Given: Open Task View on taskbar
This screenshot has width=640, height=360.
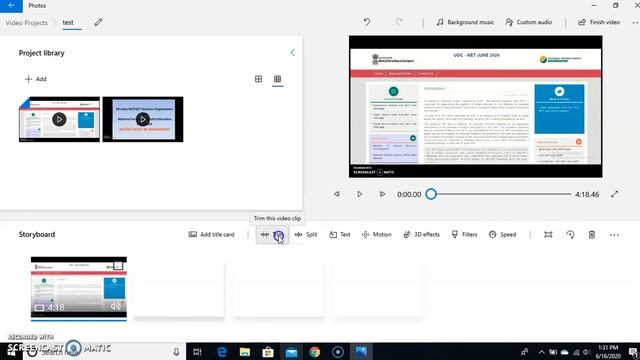Looking at the screenshot, I should click(197, 352).
